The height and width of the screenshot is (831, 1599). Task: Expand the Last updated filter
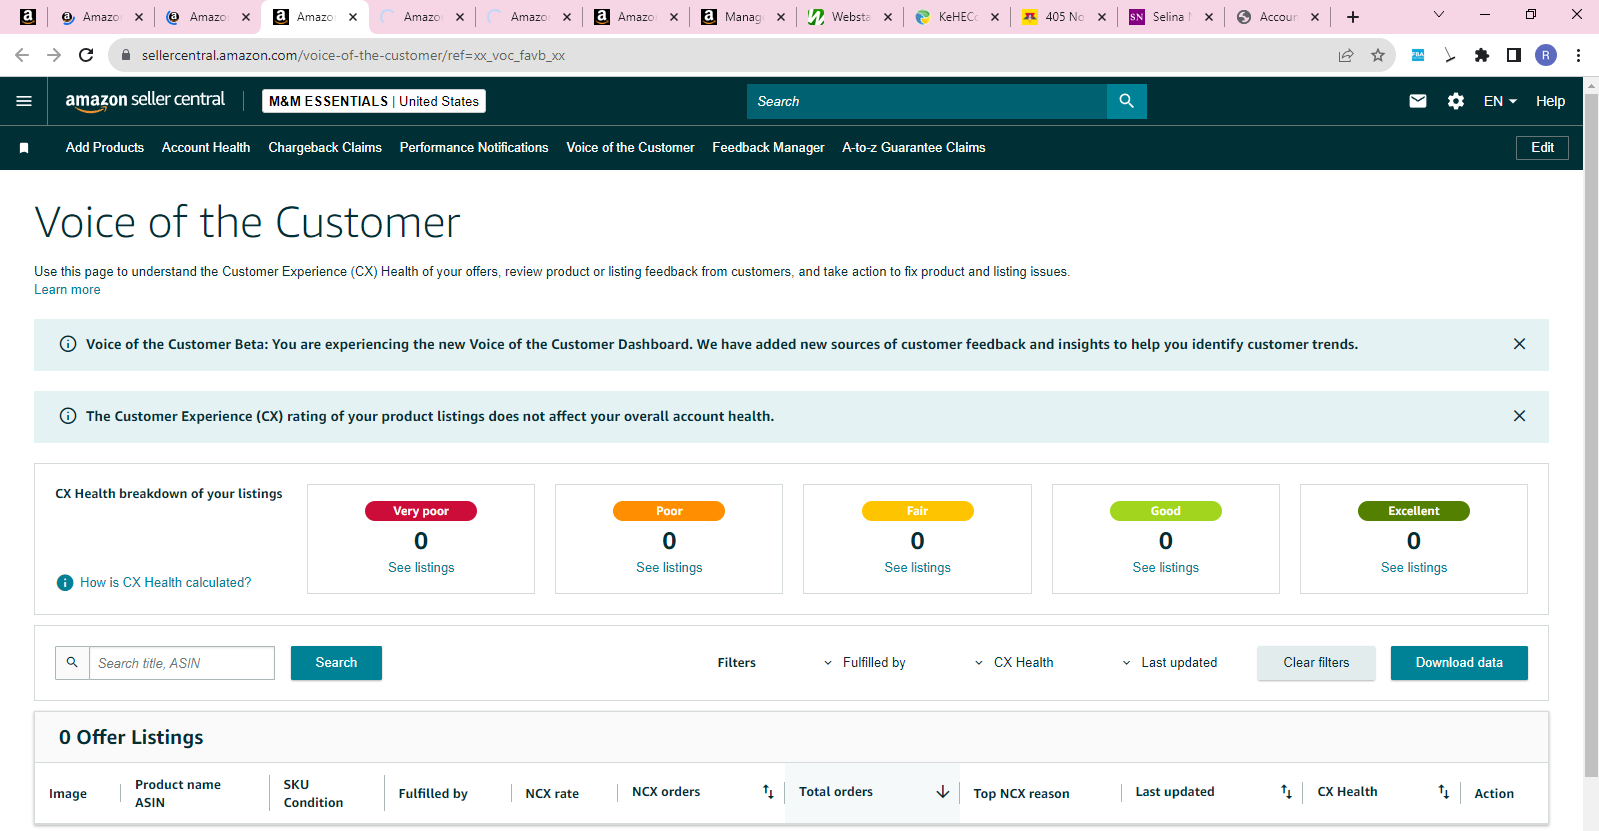[1169, 662]
